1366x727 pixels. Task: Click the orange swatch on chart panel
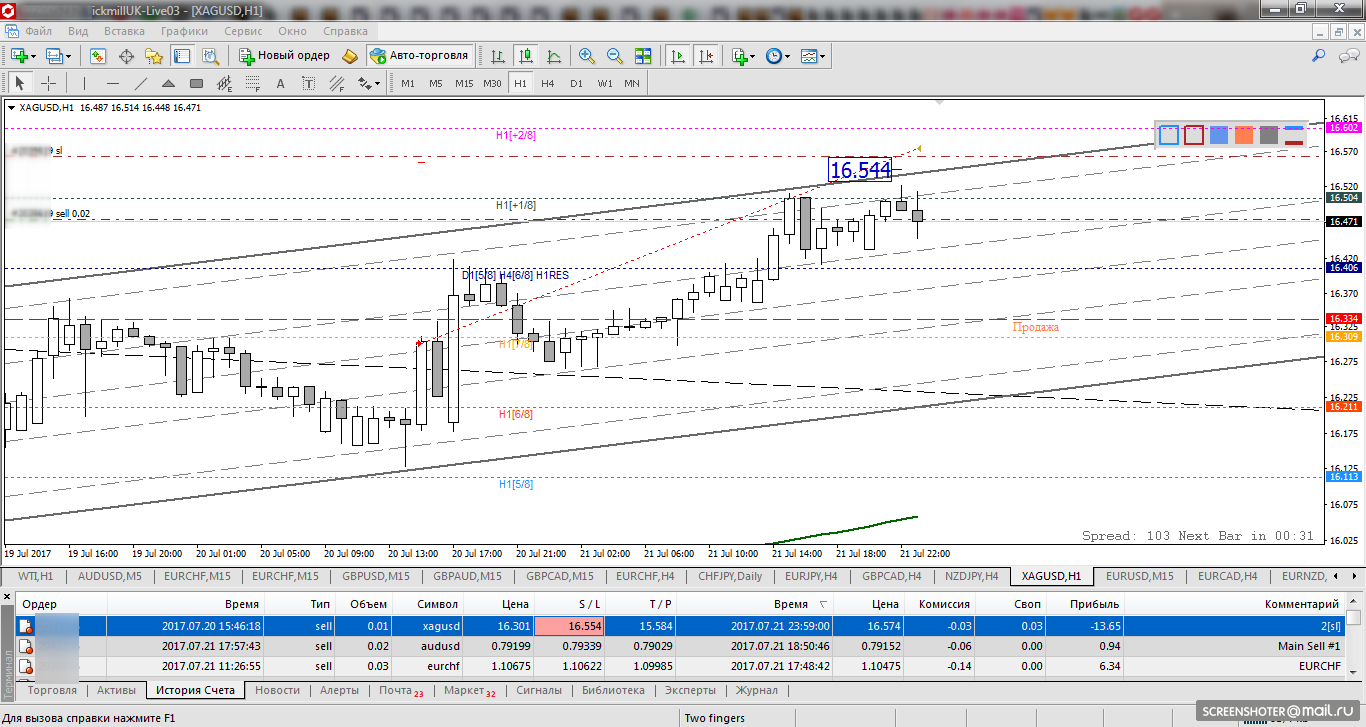[1244, 135]
